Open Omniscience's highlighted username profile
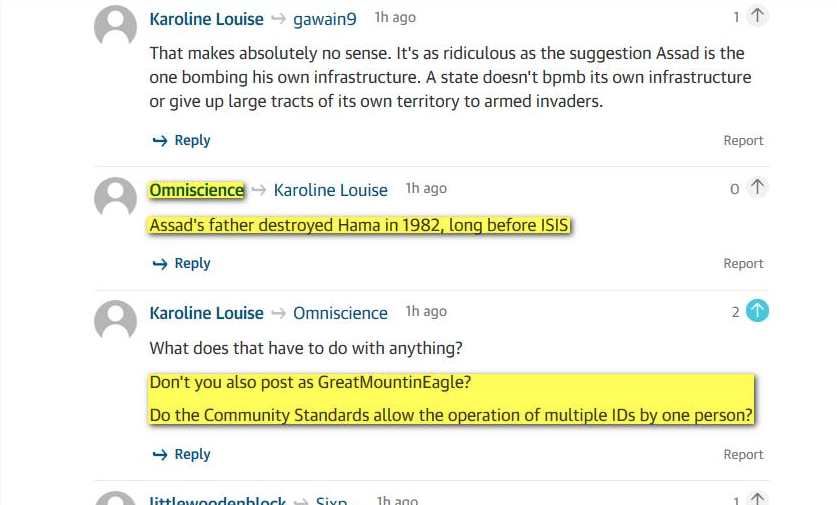Viewport: 837px width, 505px height. (197, 190)
